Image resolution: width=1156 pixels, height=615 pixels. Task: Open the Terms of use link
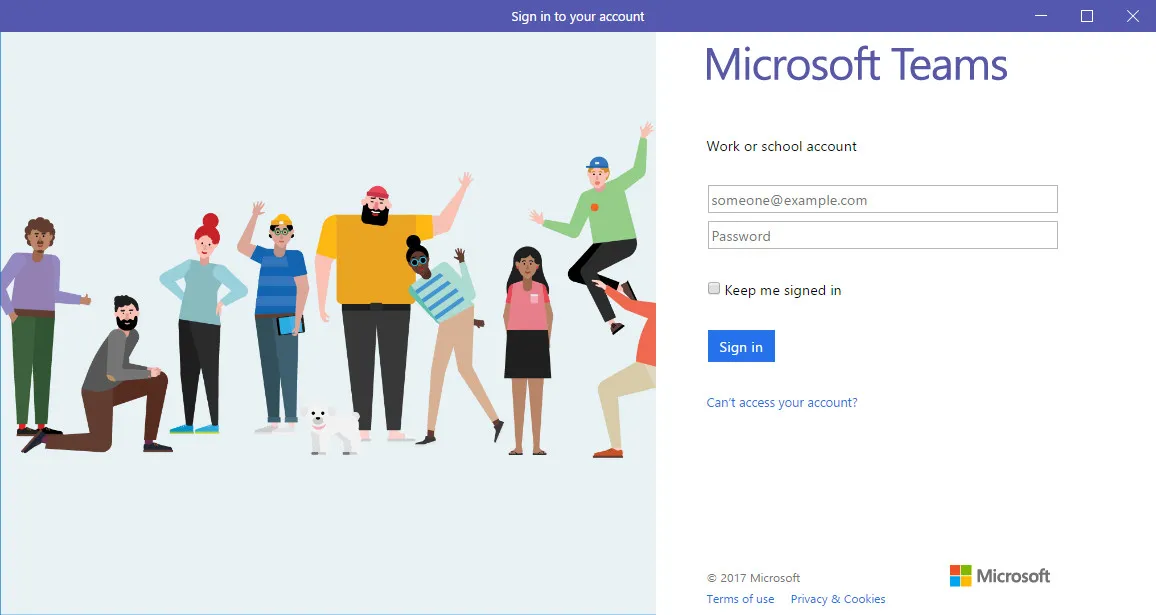740,599
